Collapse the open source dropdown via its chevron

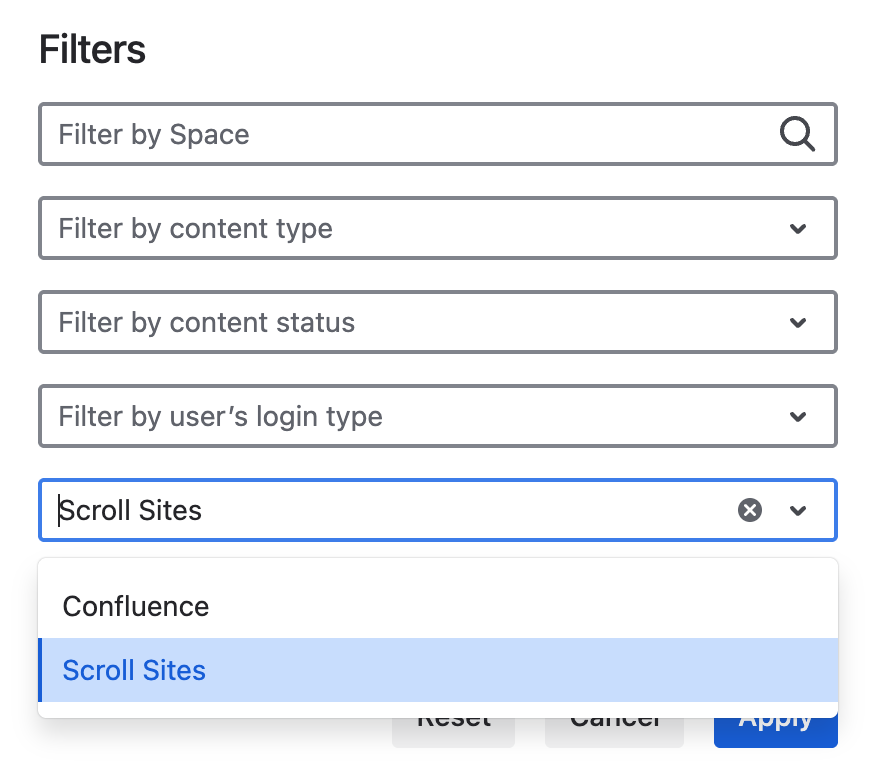tap(798, 510)
